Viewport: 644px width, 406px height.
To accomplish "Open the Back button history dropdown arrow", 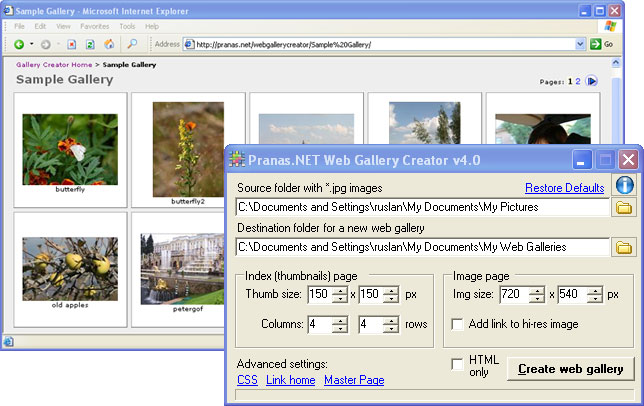I will [x=31, y=44].
